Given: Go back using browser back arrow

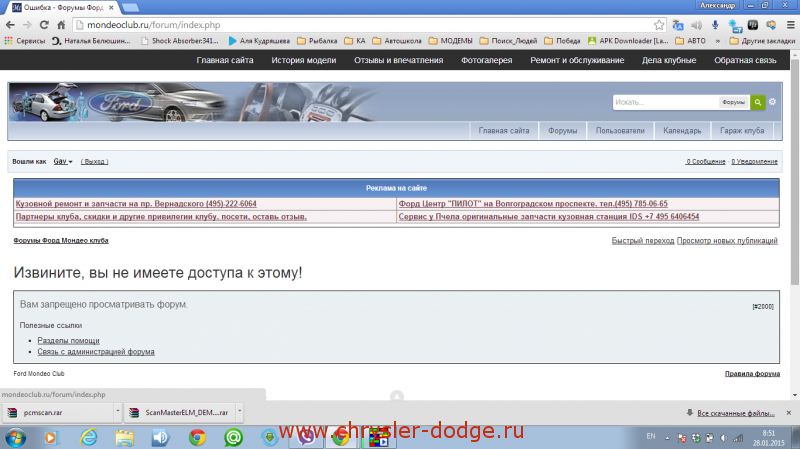Looking at the screenshot, I should pyautogui.click(x=10, y=24).
